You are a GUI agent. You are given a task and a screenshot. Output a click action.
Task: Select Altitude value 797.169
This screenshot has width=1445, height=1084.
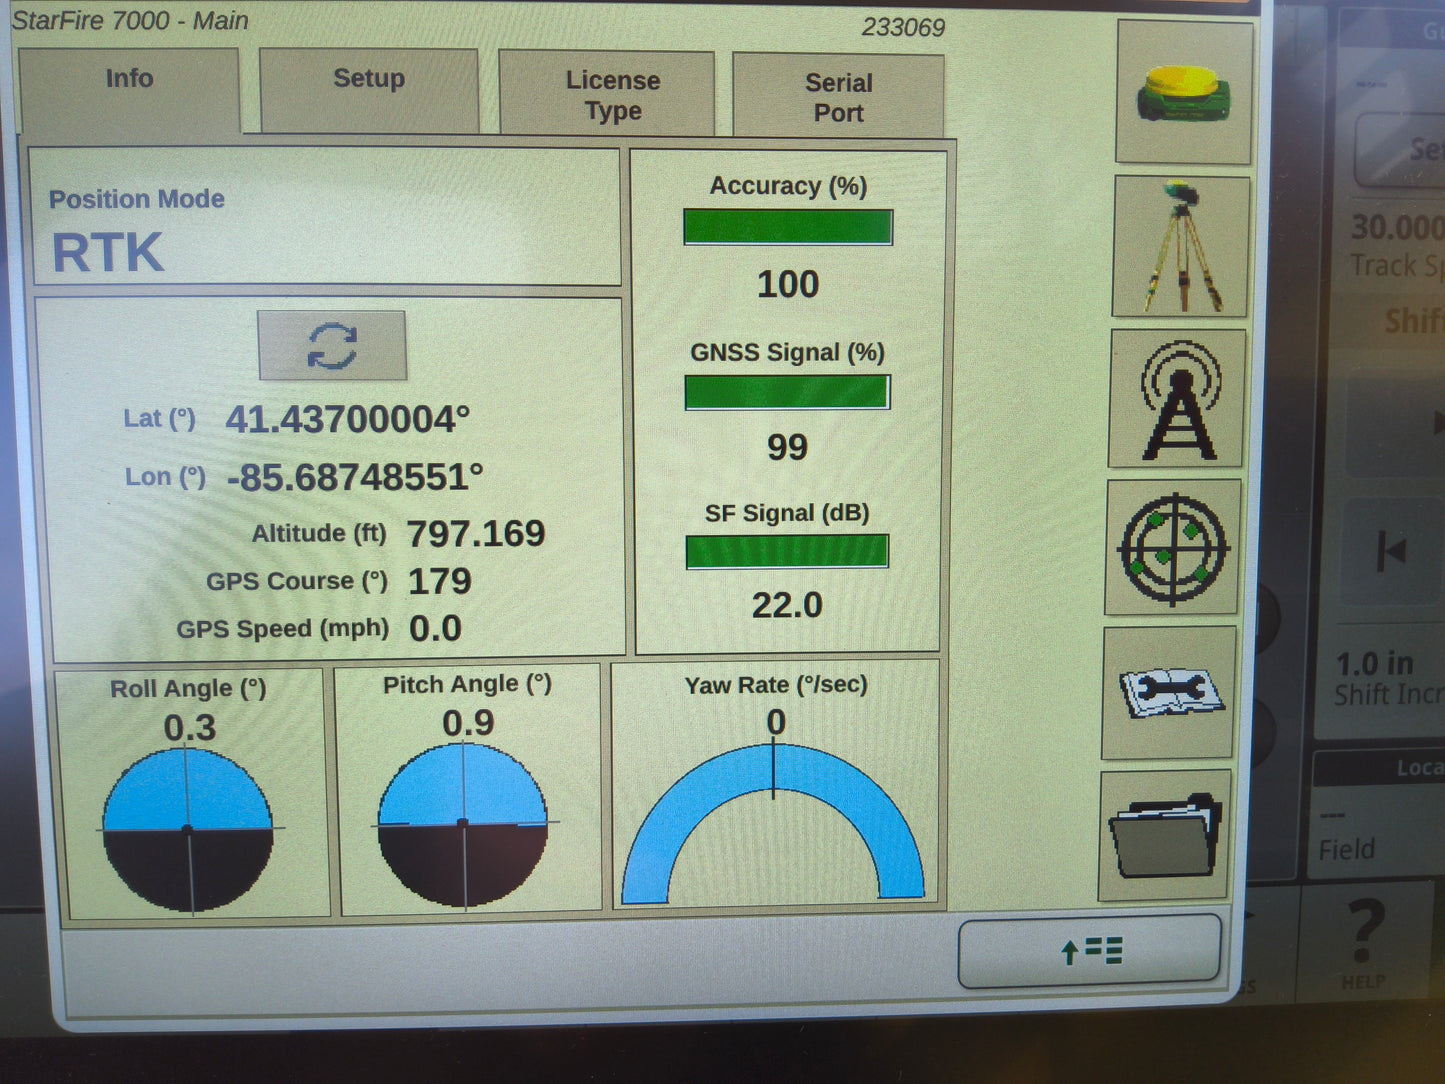(x=475, y=534)
